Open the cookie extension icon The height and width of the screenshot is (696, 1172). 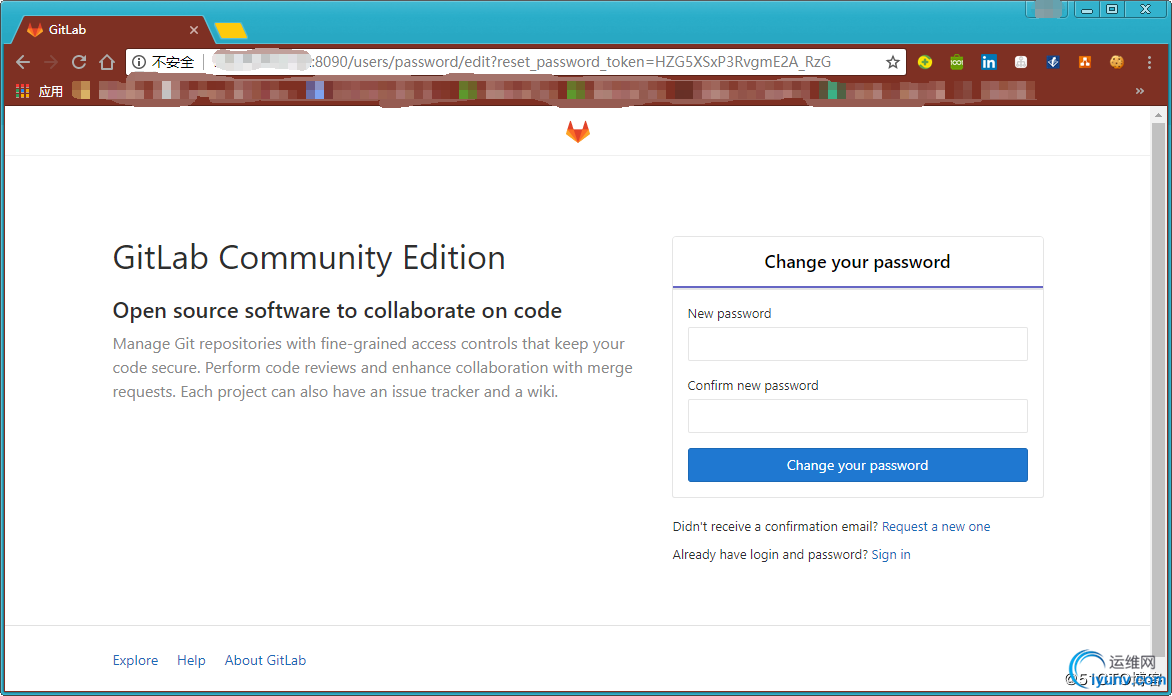[x=1117, y=62]
